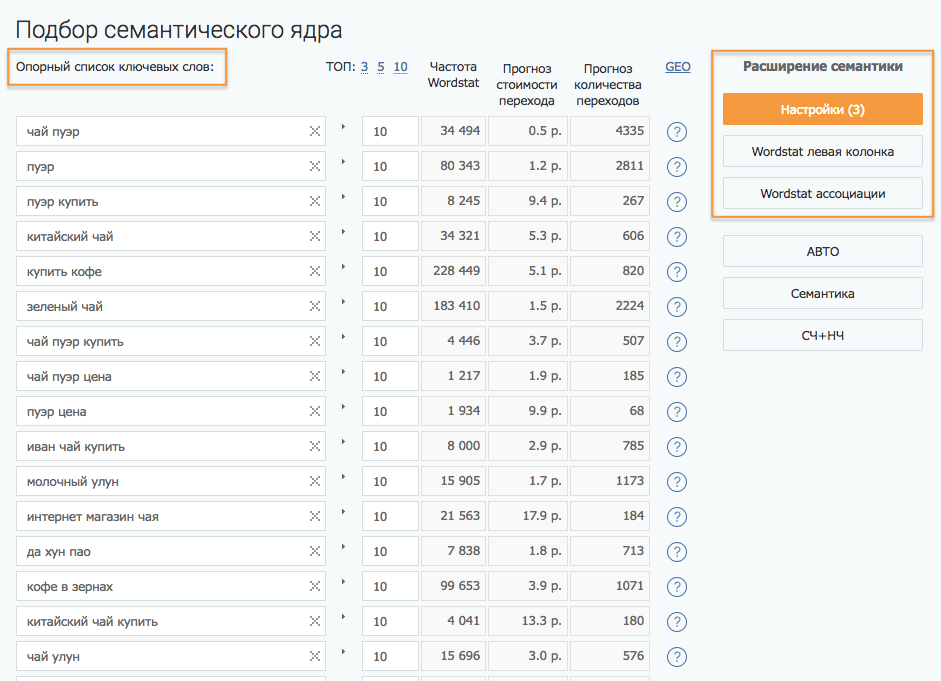Remove the 'чай пуэр' keyword with X icon
941x681 pixels.
click(x=314, y=132)
